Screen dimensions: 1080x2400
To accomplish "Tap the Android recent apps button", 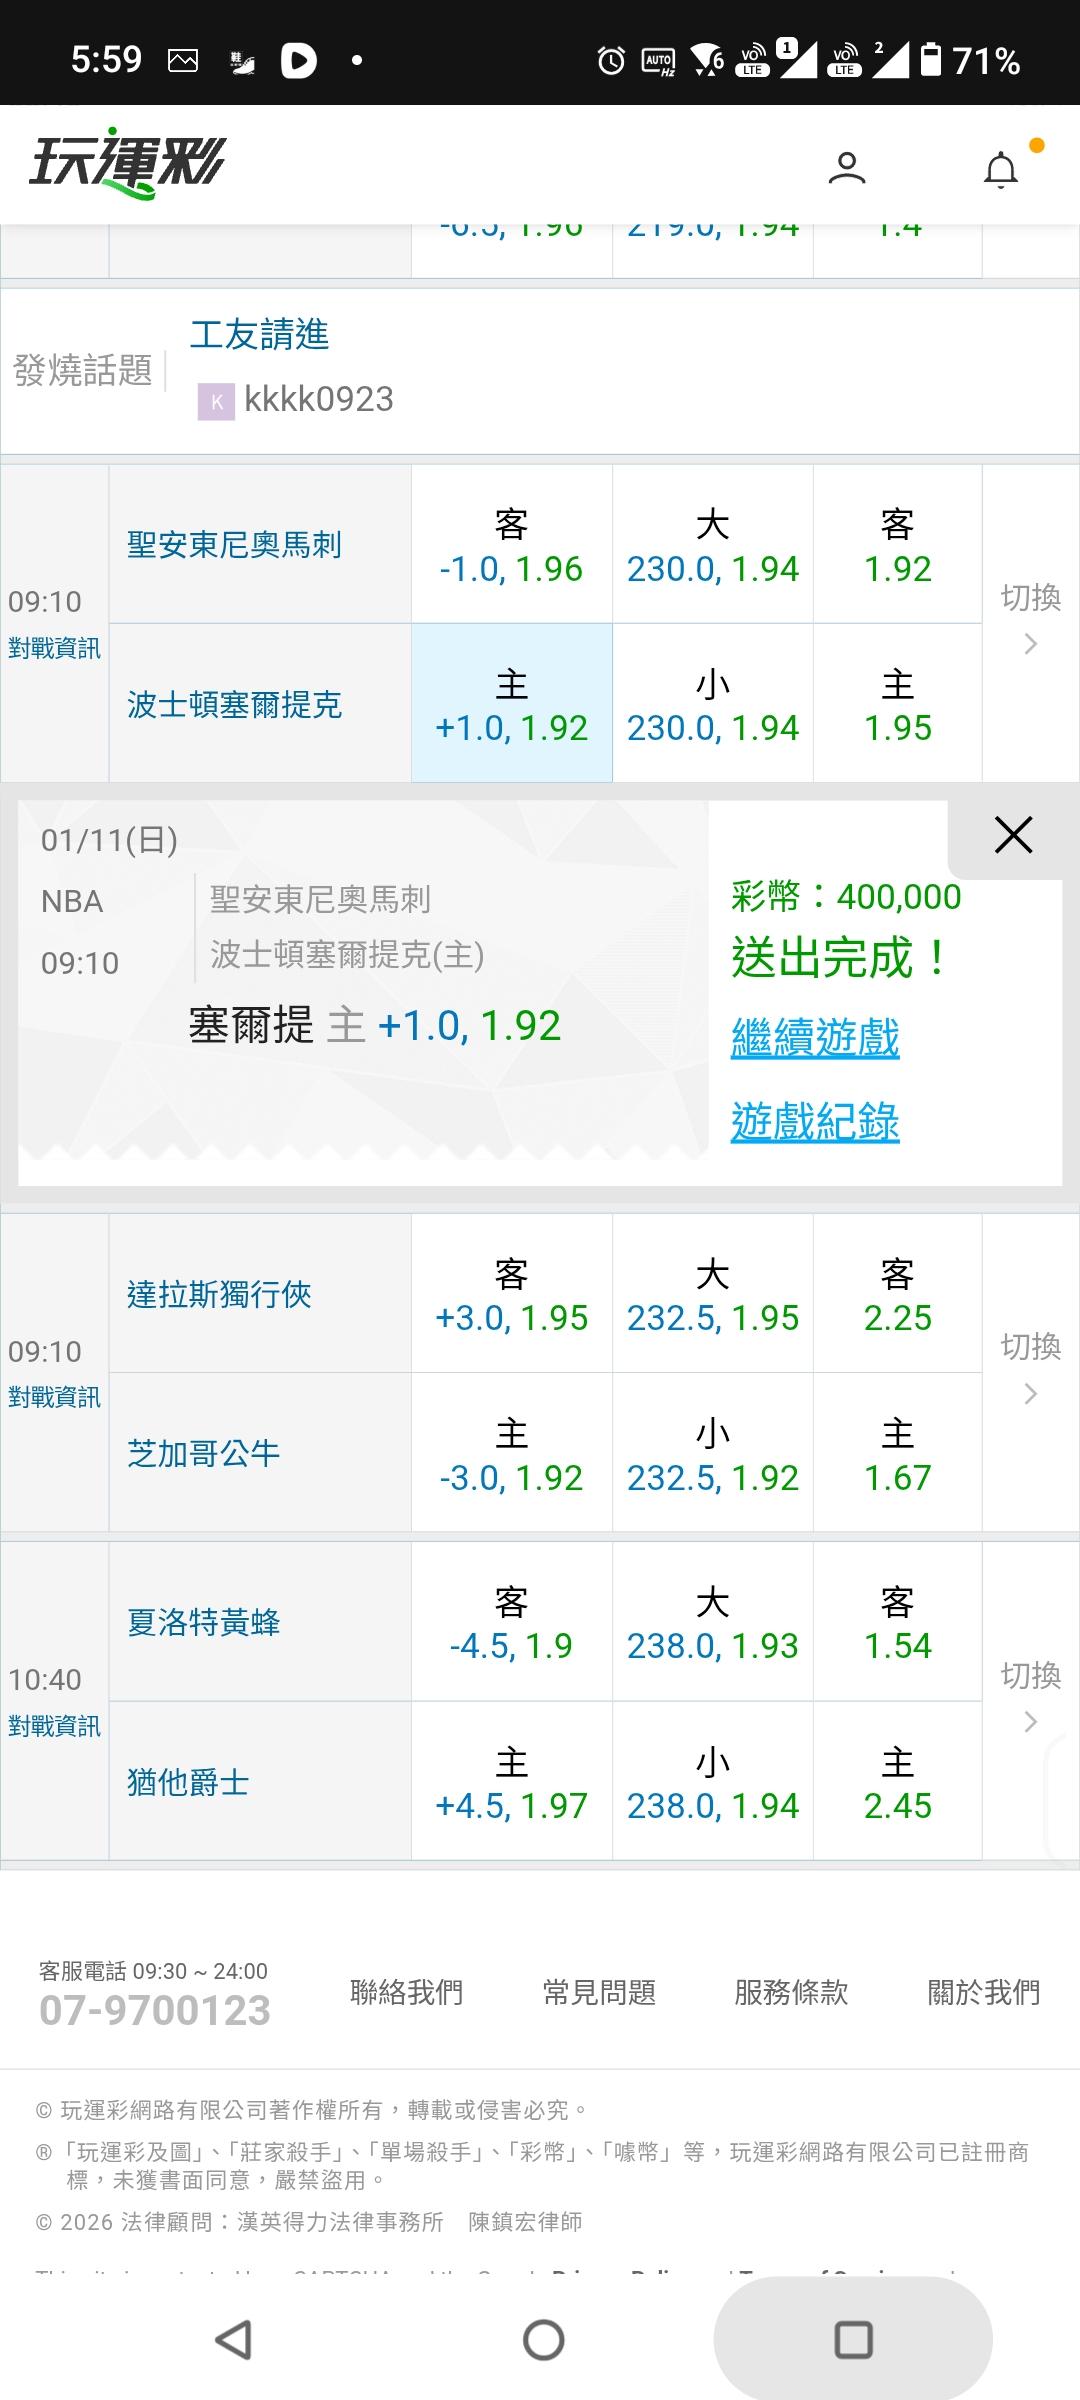I will point(853,2340).
